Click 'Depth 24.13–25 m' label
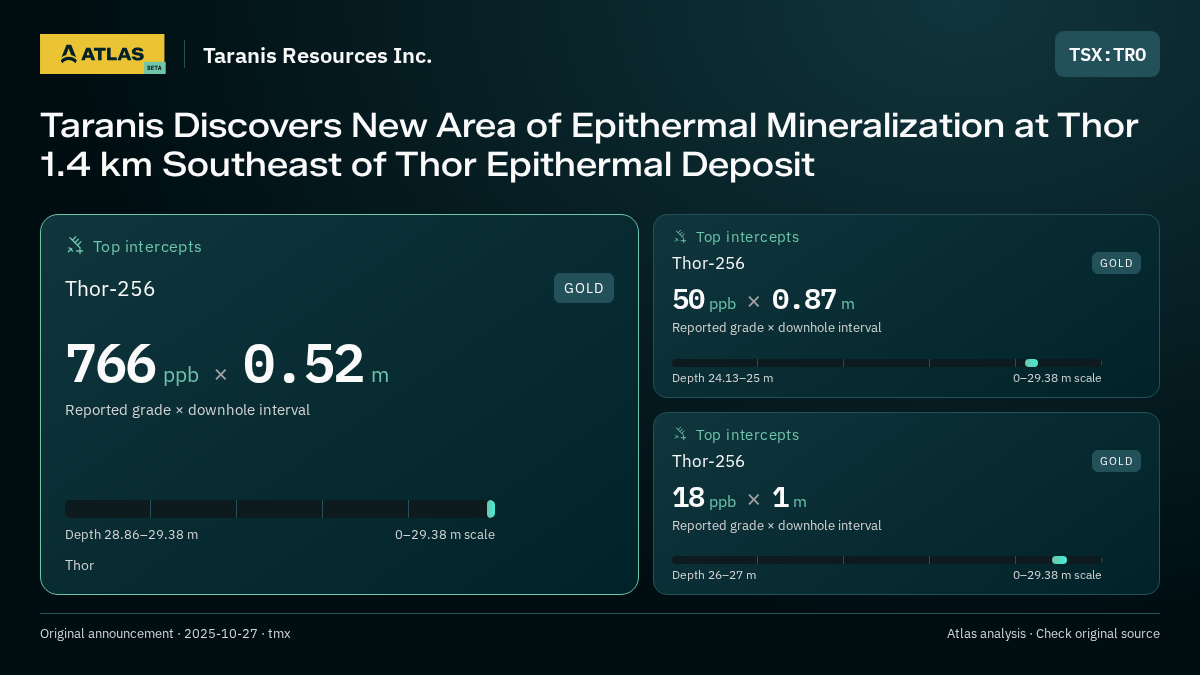 [722, 378]
